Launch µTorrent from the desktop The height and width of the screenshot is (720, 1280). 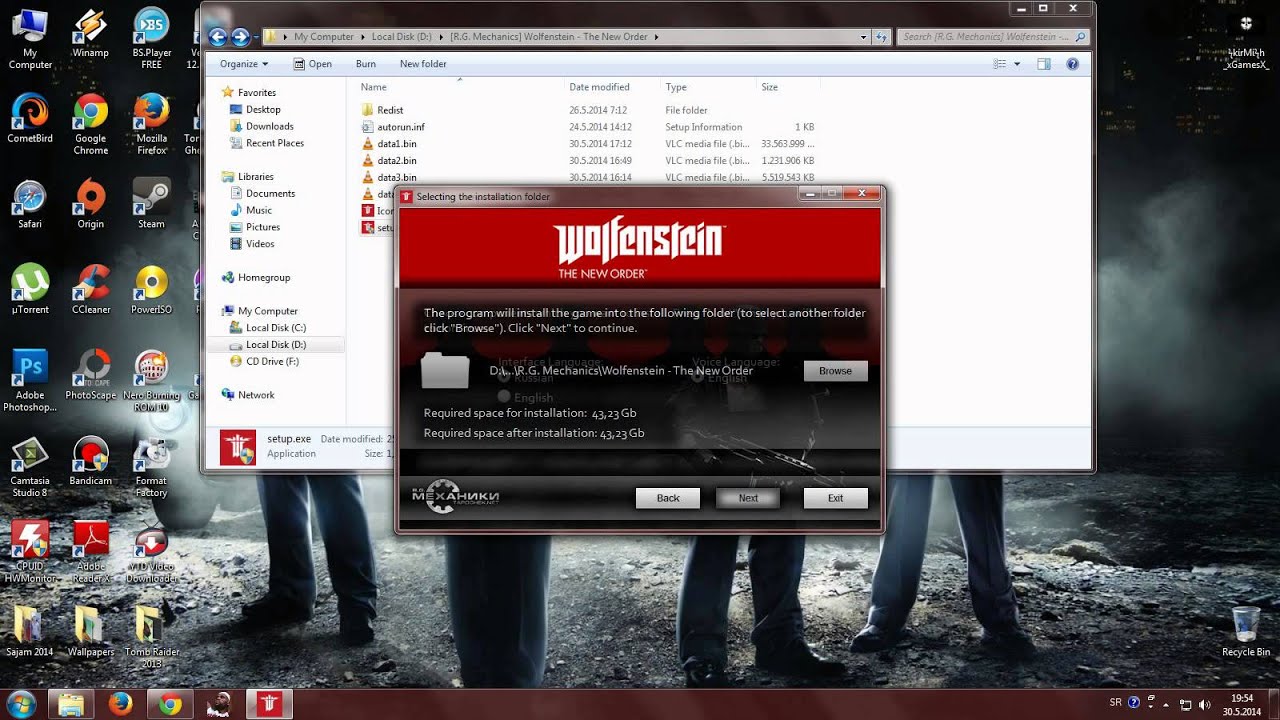tap(30, 290)
